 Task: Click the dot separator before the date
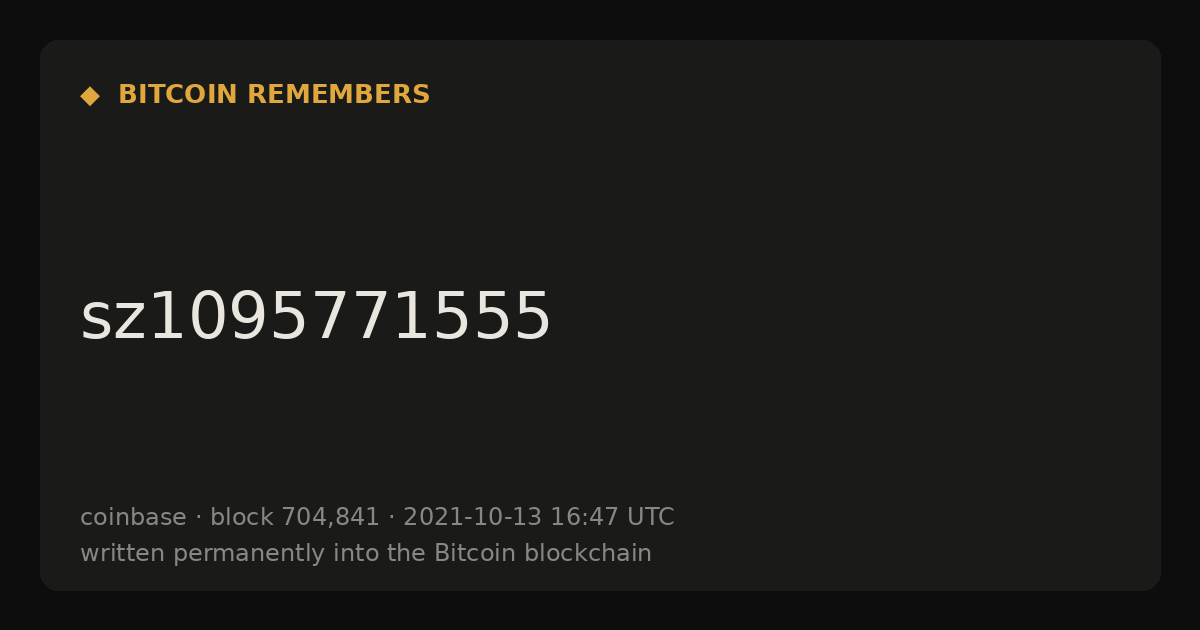coord(391,518)
